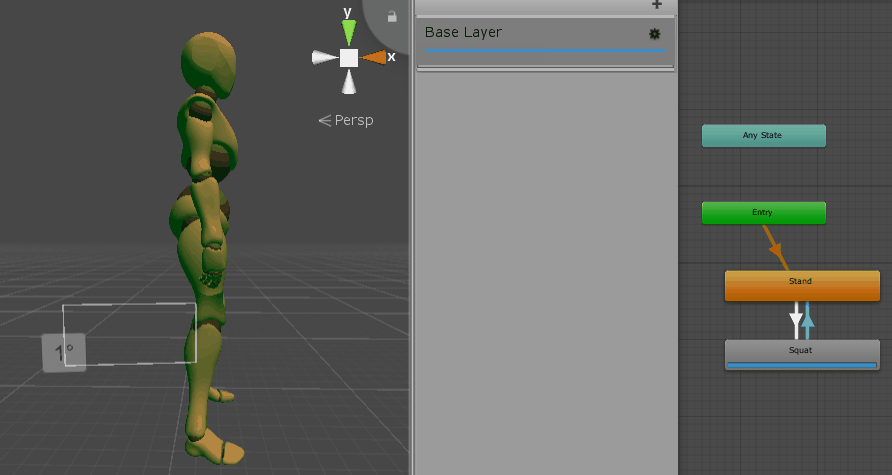Click the Base Layer weight bar

point(544,51)
